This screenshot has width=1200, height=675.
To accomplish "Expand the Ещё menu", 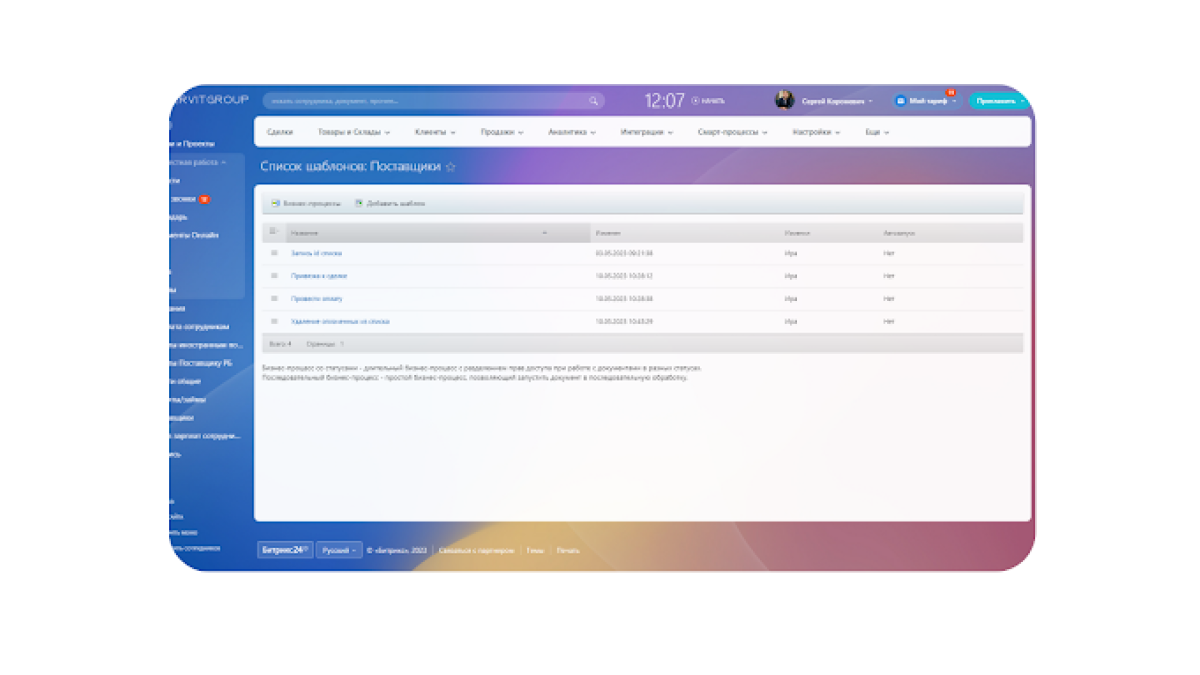I will [877, 132].
